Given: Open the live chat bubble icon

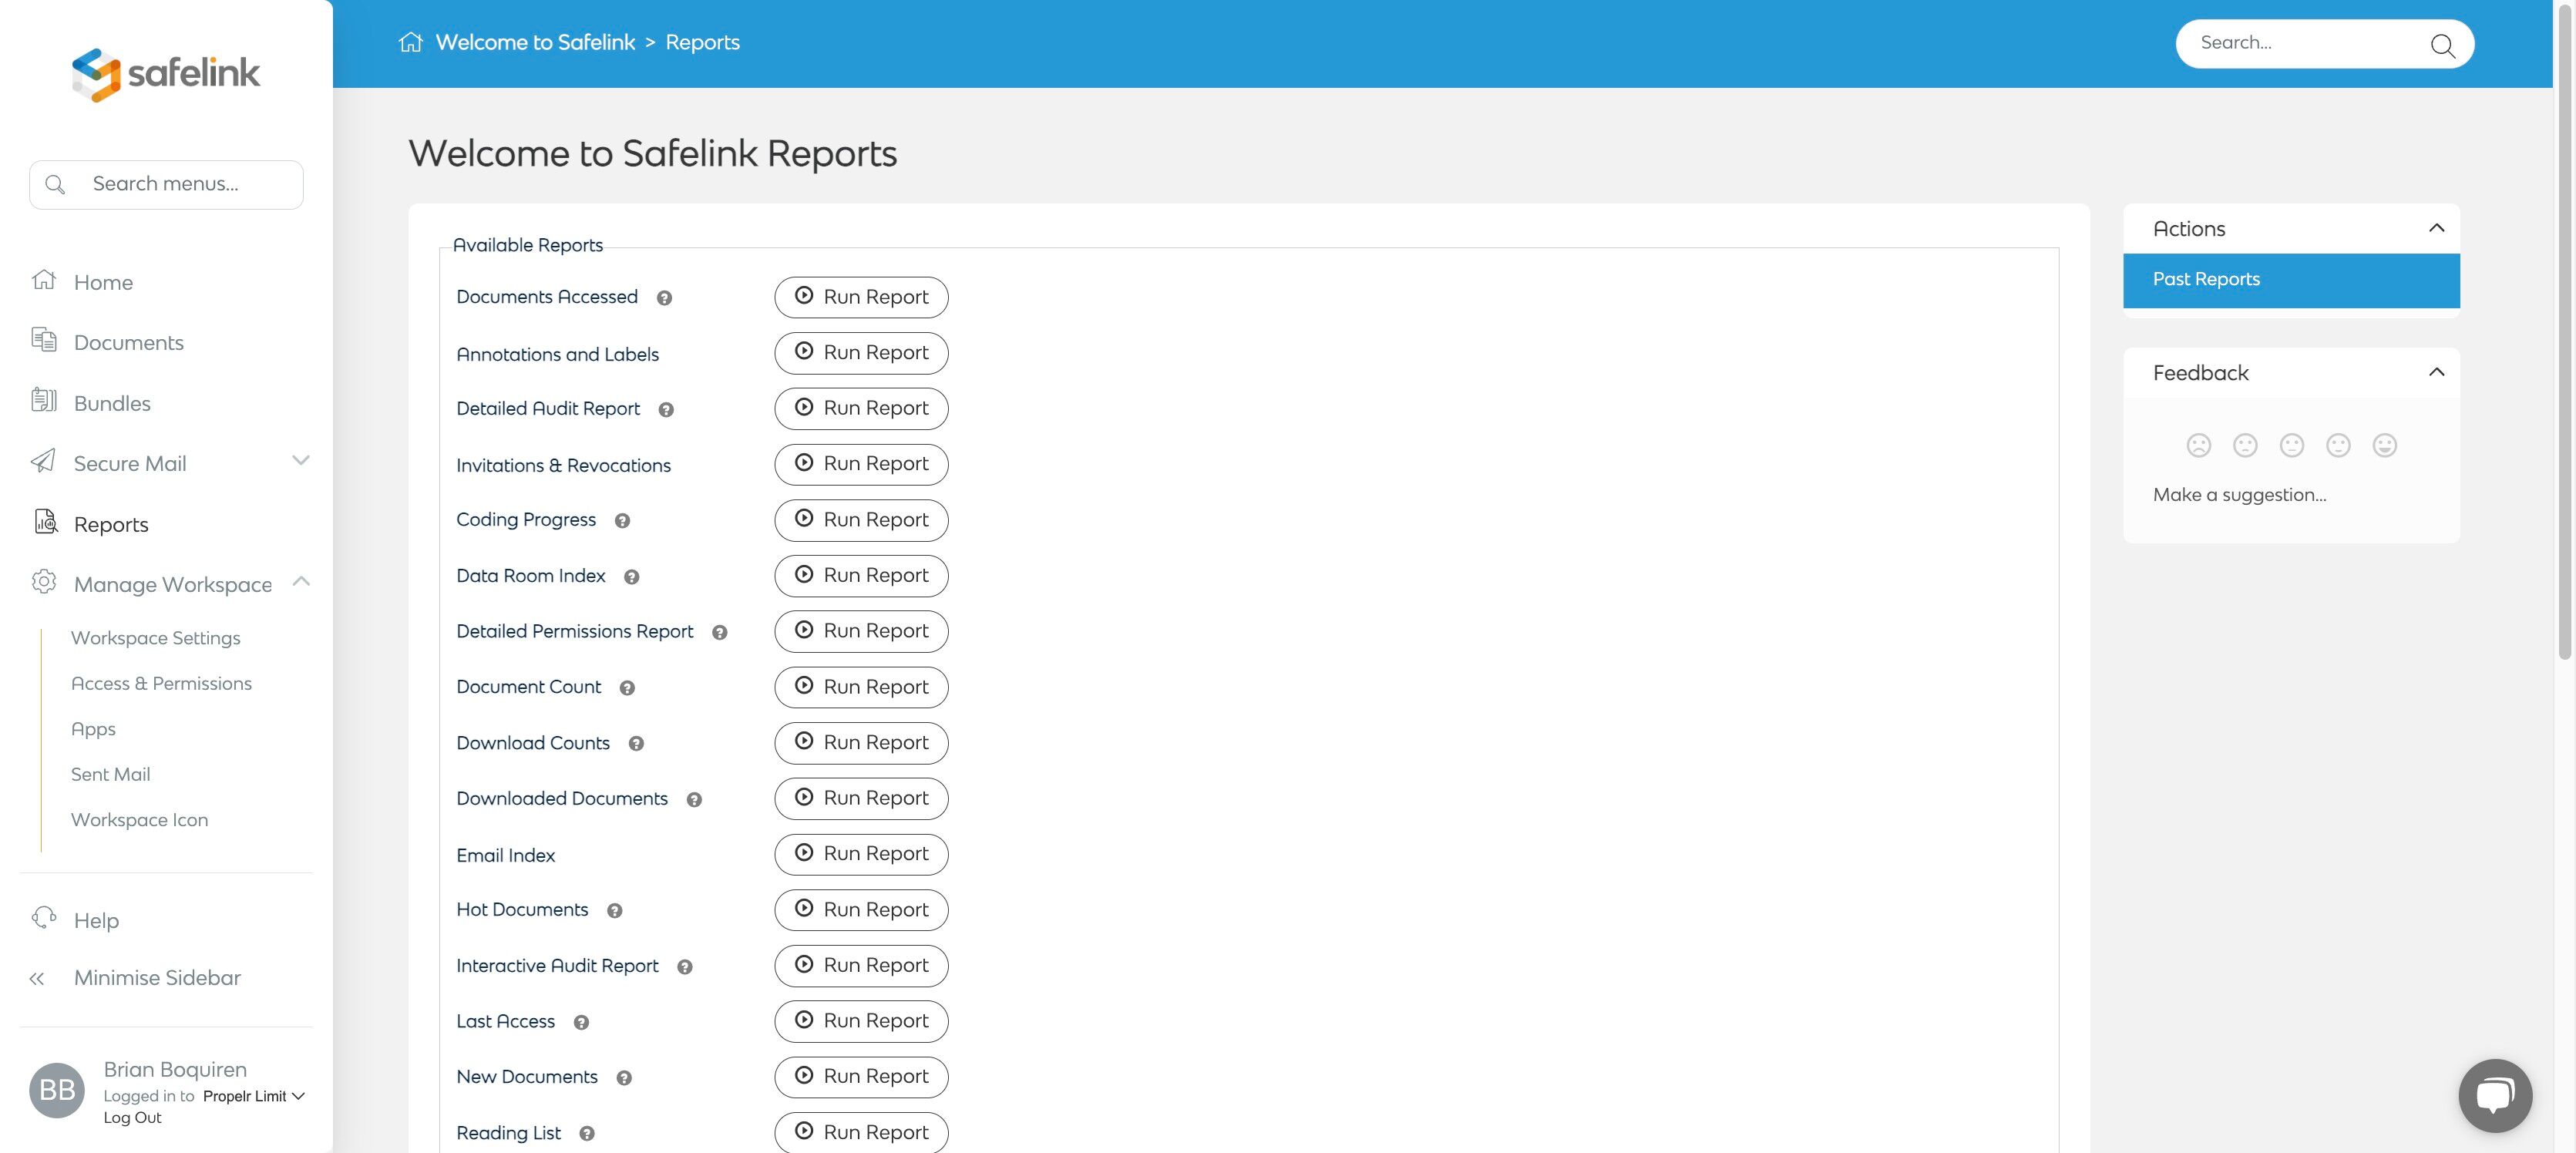Looking at the screenshot, I should point(2494,1095).
